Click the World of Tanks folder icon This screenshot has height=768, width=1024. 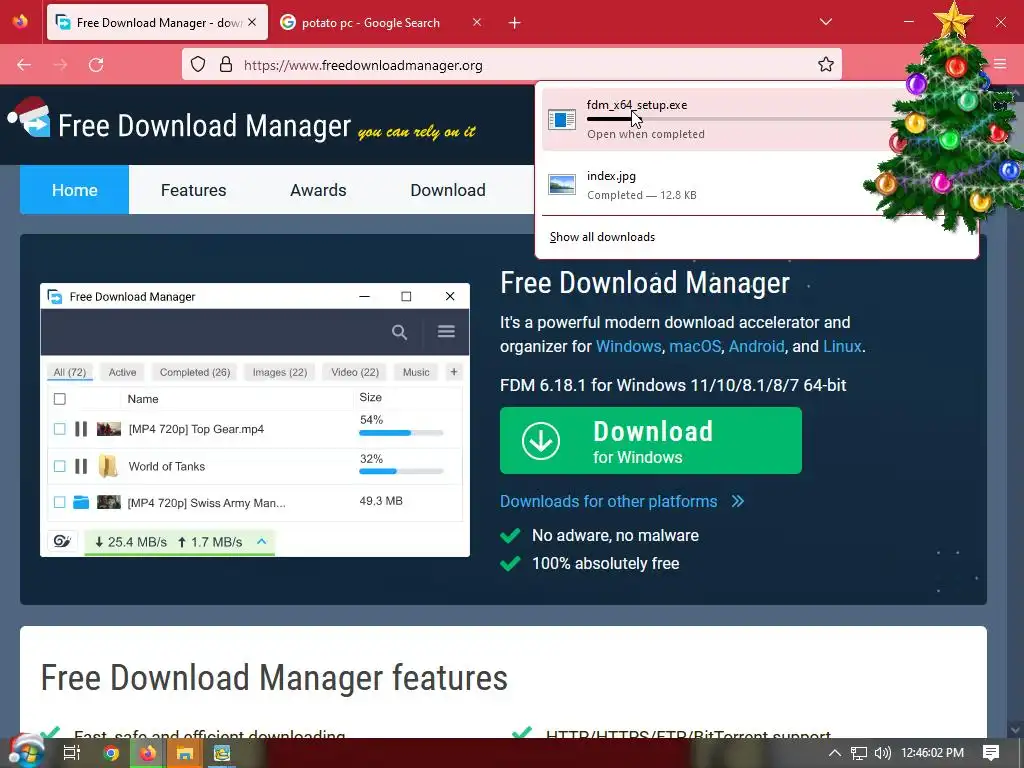tap(108, 466)
